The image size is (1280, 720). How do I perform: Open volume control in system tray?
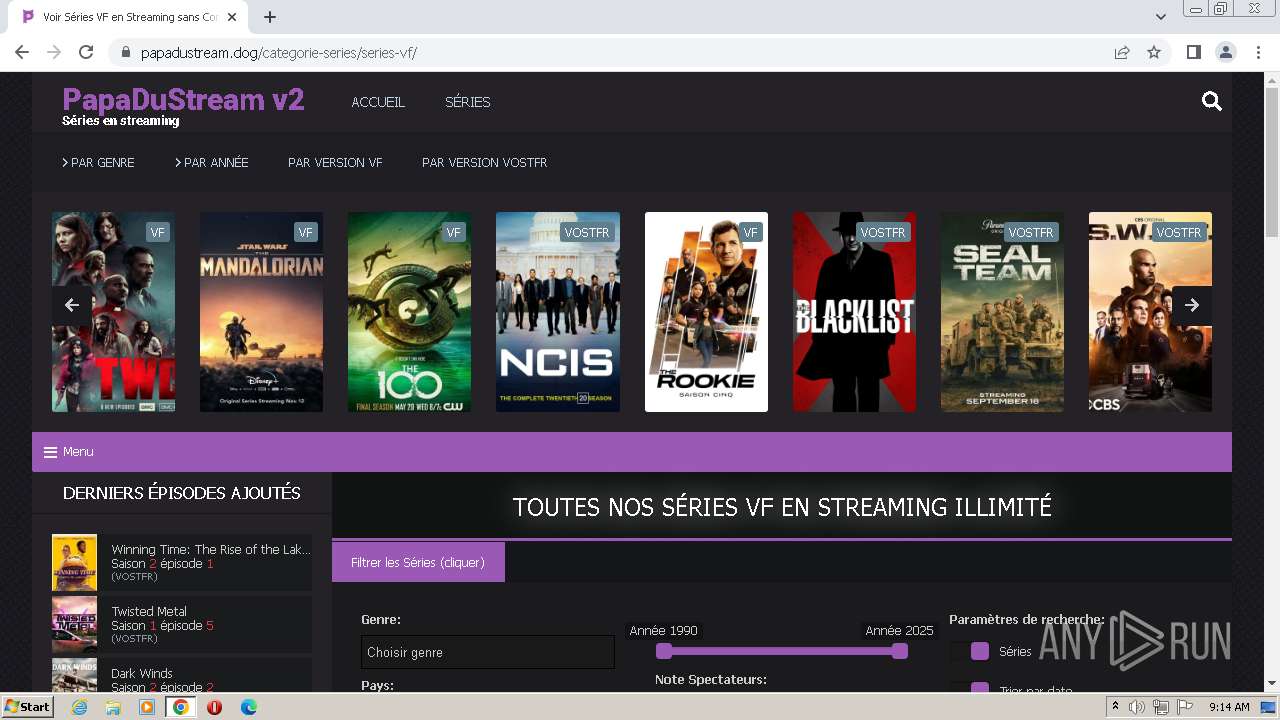[1137, 707]
